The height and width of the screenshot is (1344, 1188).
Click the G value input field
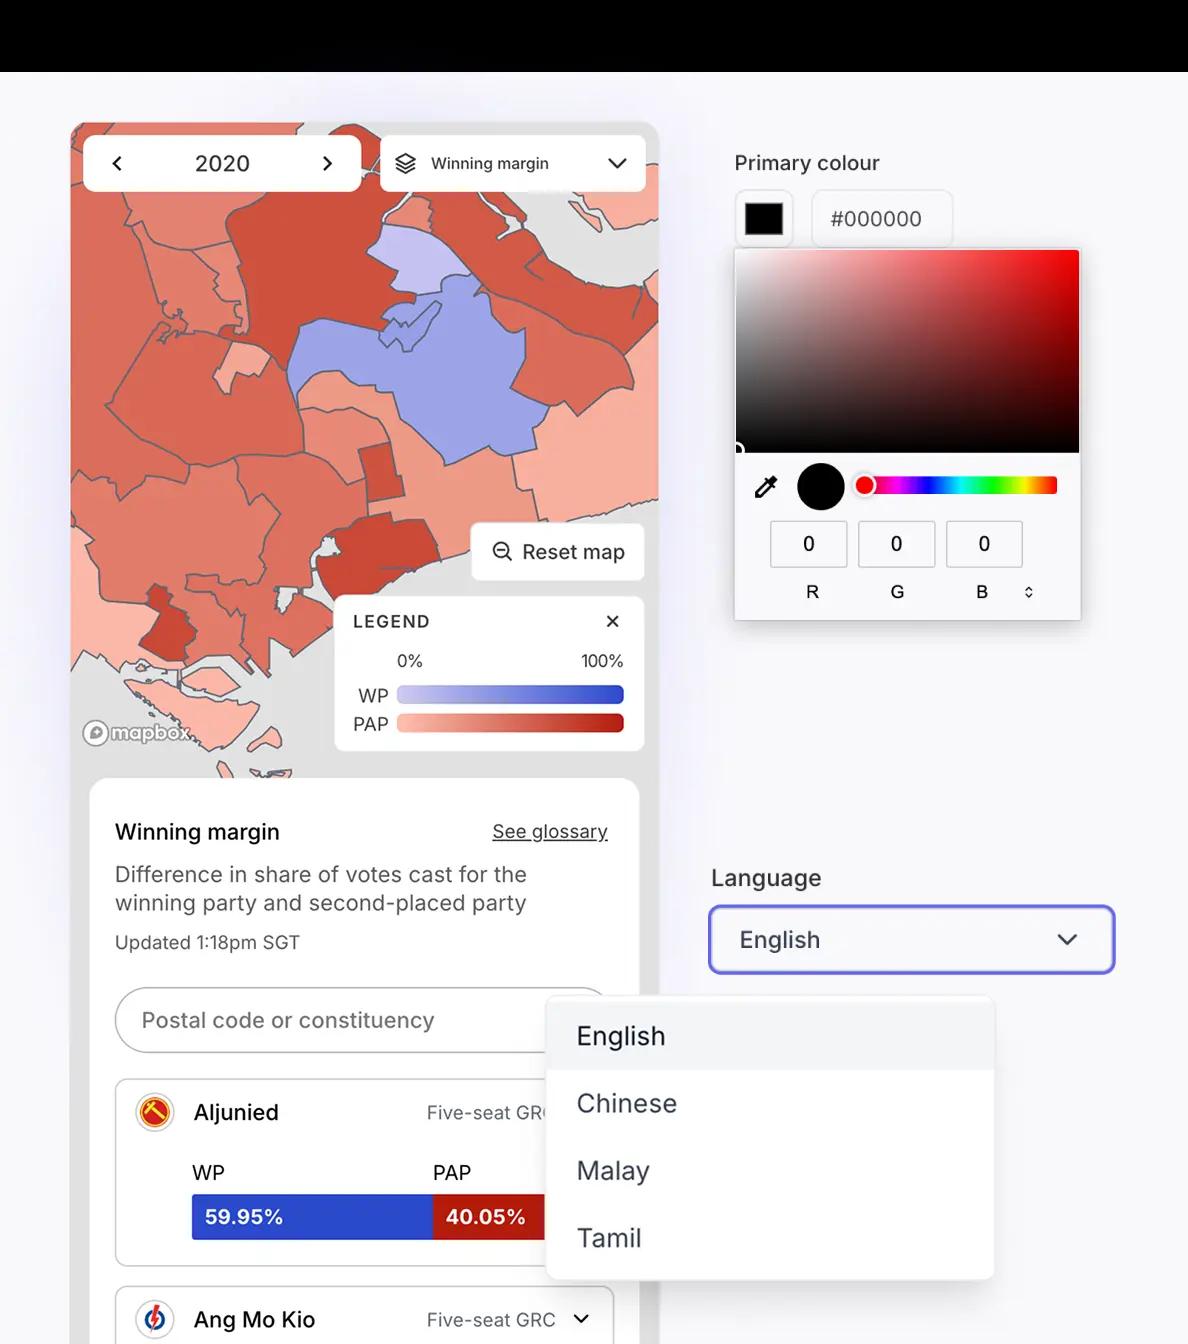point(897,544)
